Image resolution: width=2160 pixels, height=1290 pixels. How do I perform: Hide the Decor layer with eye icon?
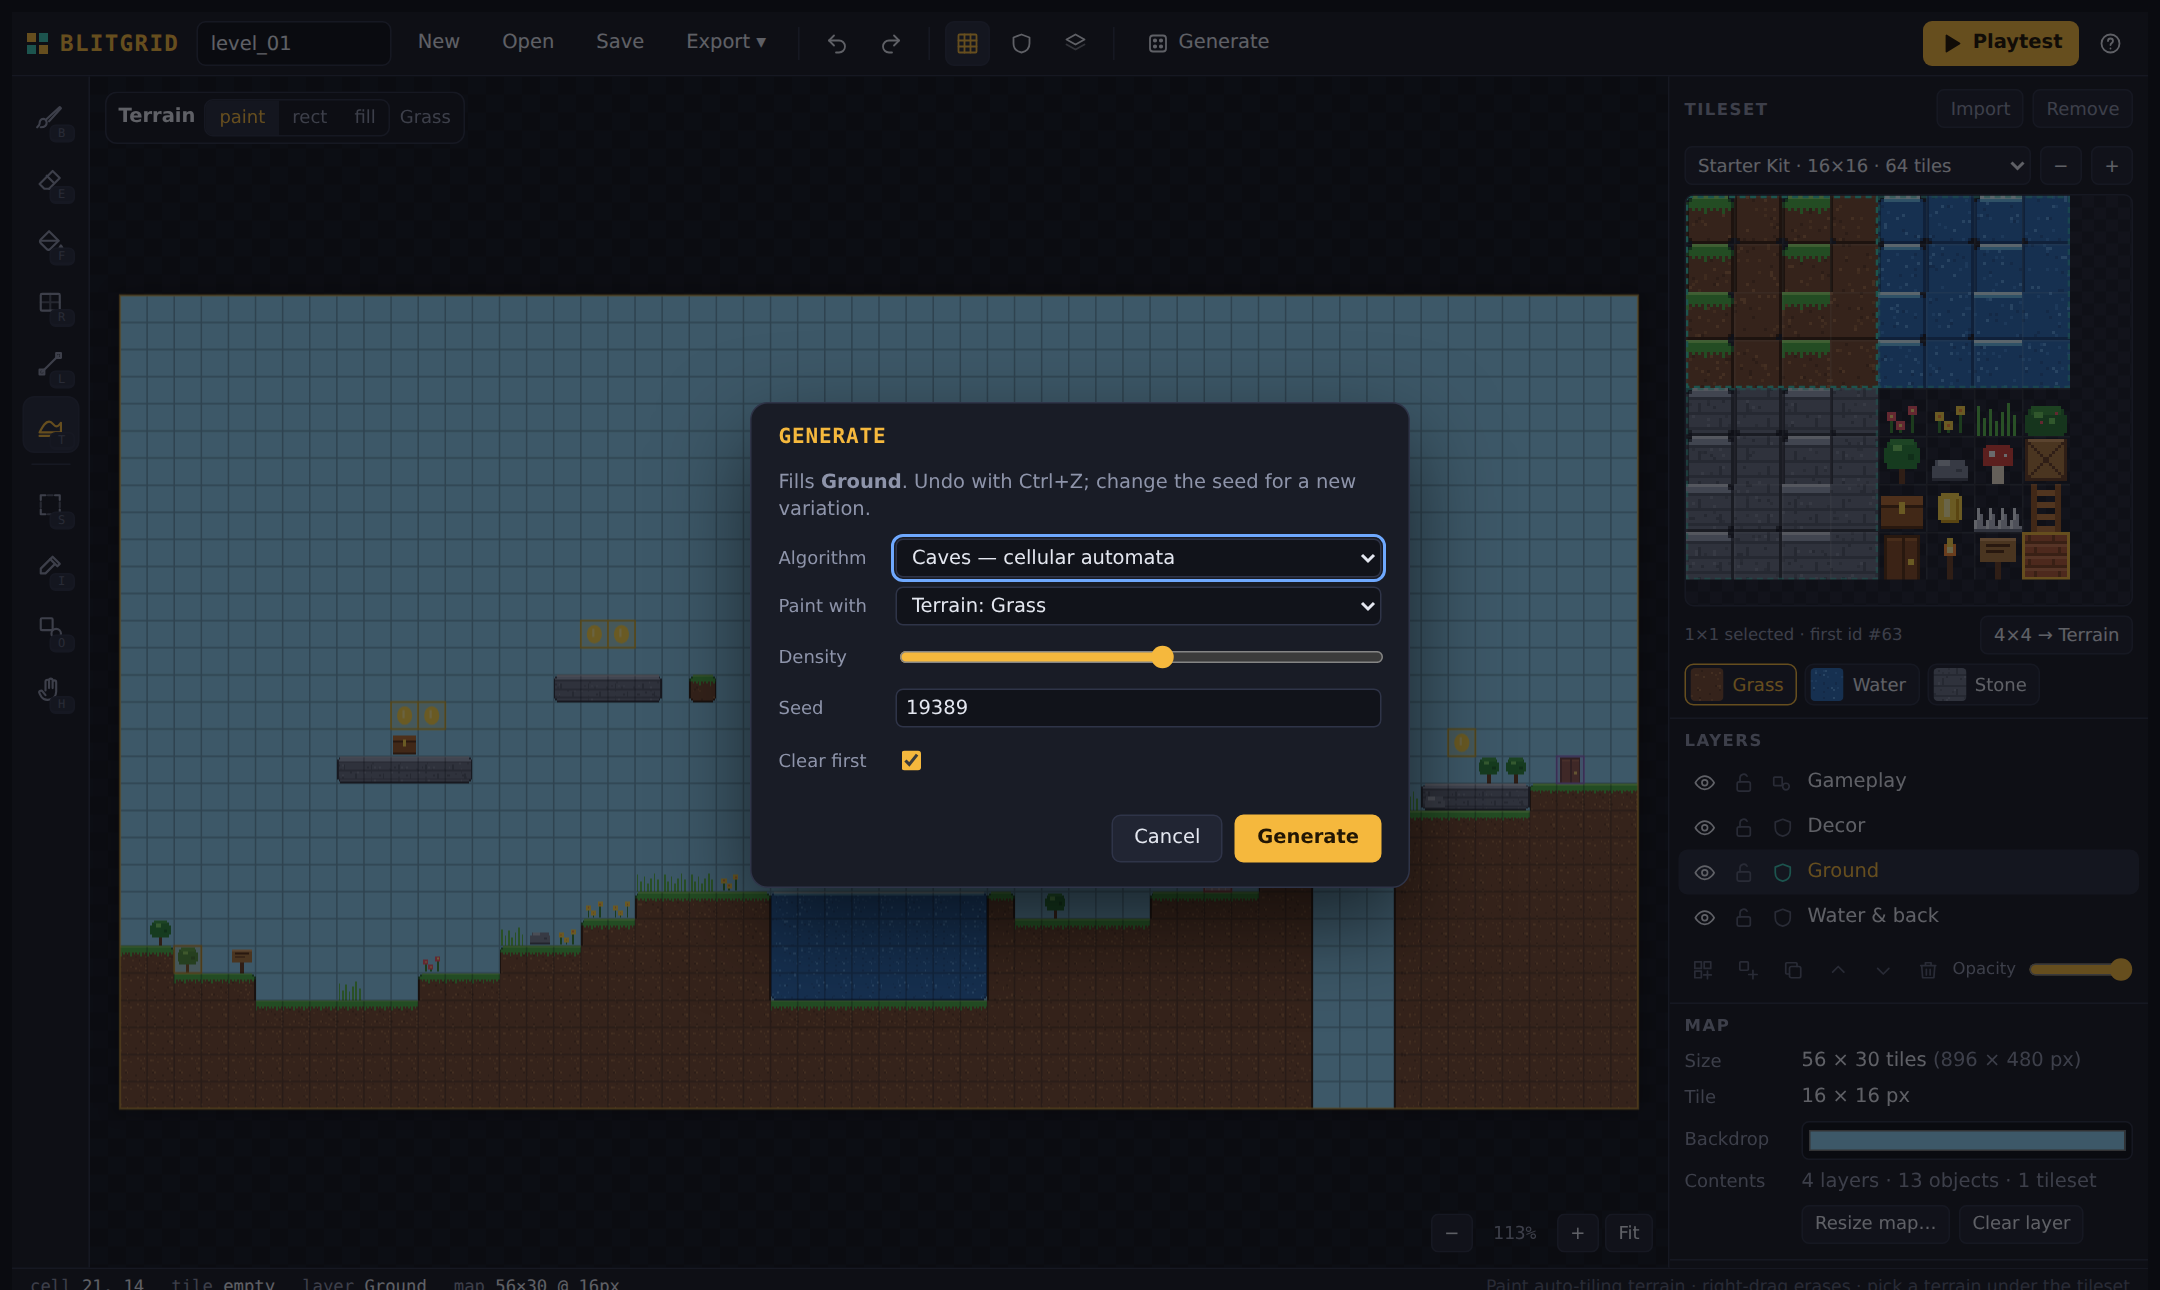(1705, 827)
